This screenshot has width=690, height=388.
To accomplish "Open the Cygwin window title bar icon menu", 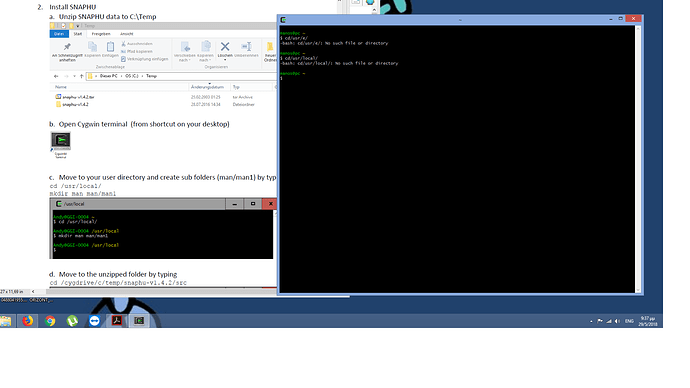I will (x=283, y=20).
